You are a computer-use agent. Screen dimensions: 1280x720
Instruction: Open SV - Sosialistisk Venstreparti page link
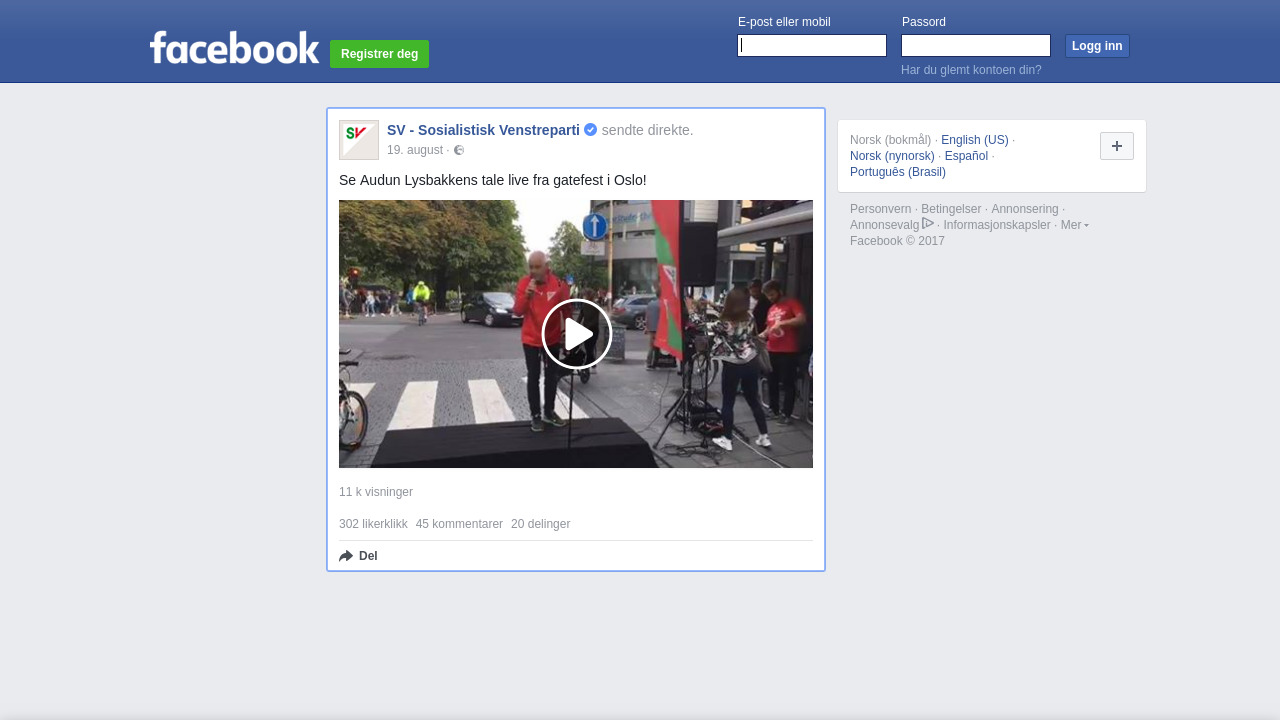pyautogui.click(x=483, y=130)
